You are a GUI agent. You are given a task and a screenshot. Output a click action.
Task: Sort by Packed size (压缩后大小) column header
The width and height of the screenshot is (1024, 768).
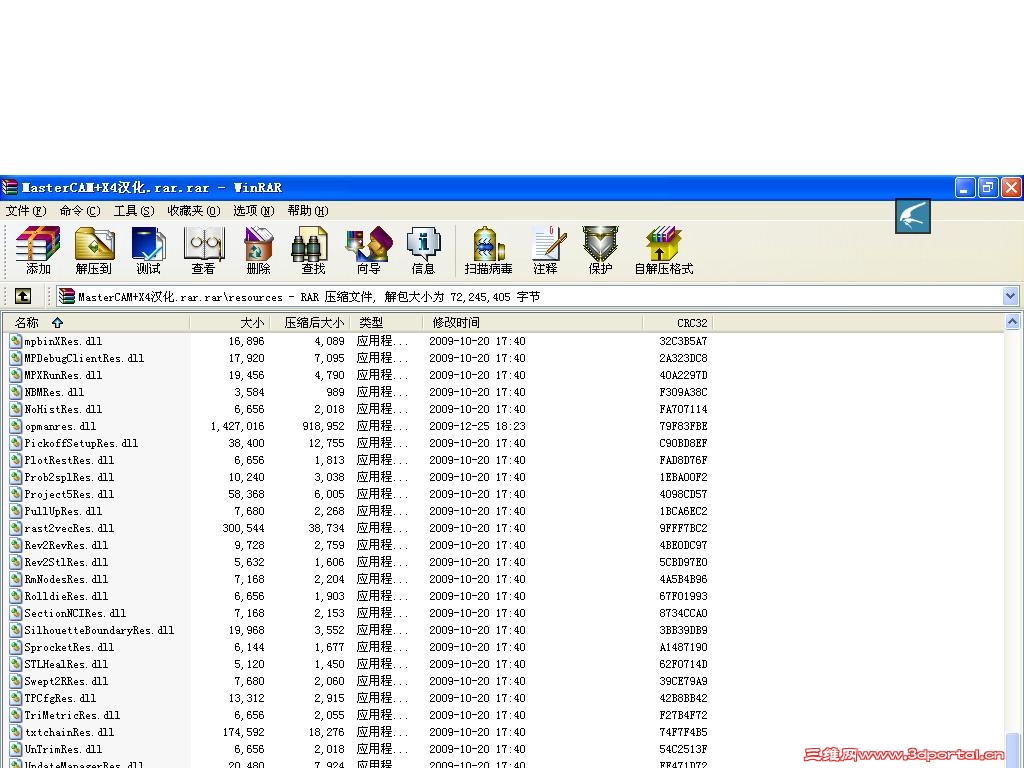310,323
